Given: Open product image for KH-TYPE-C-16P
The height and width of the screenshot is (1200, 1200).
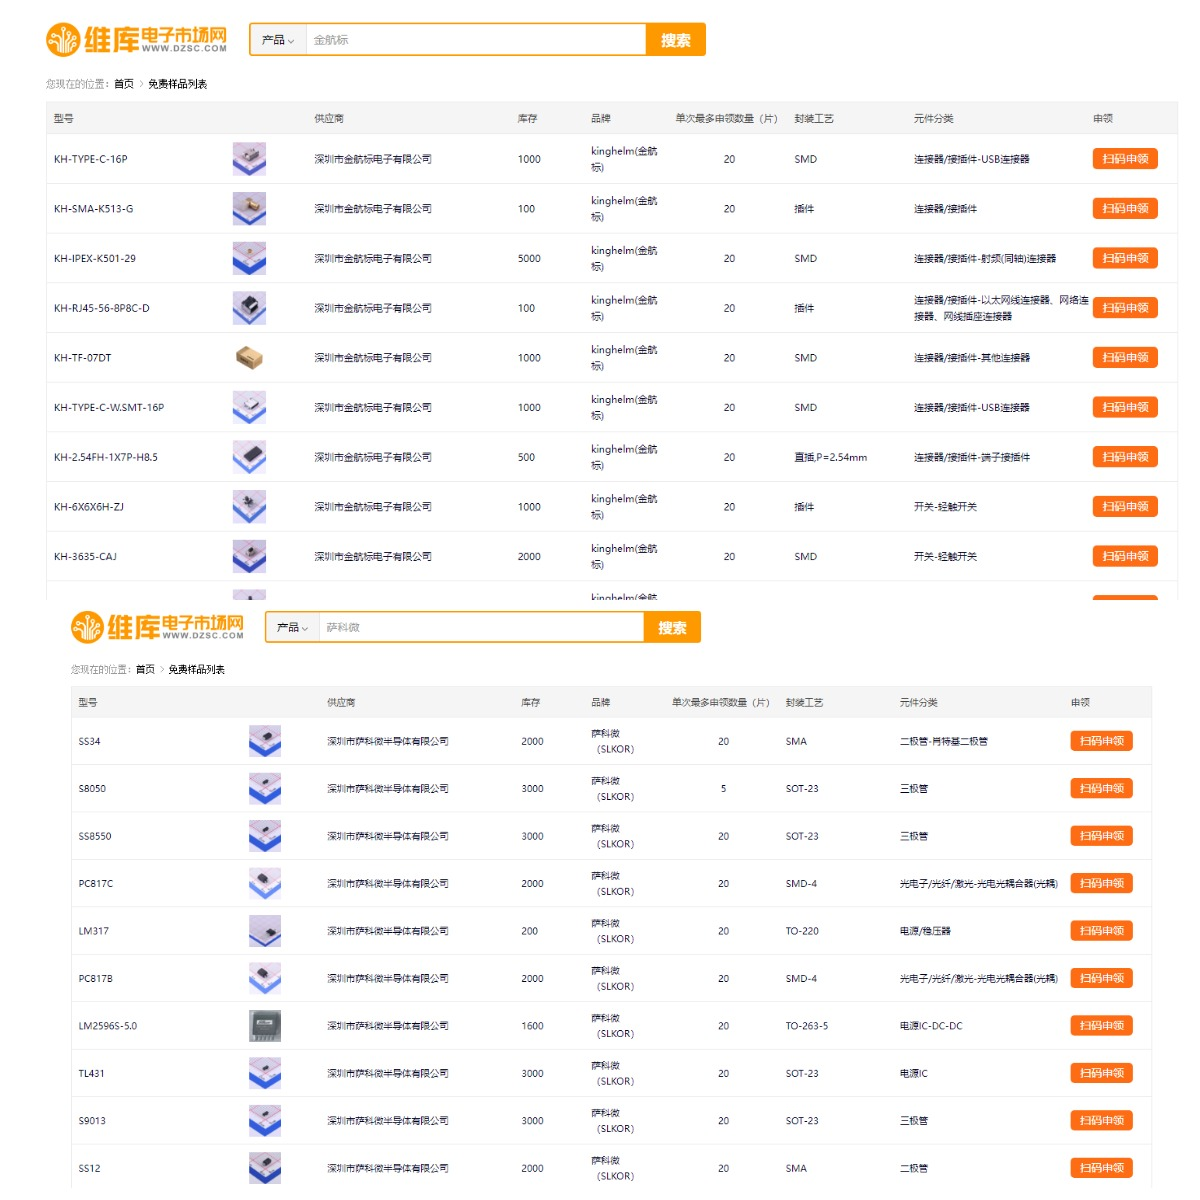Looking at the screenshot, I should [x=249, y=159].
